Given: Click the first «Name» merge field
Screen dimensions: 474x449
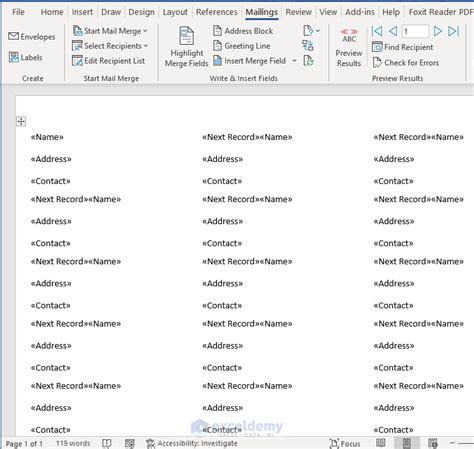Looking at the screenshot, I should pos(47,137).
